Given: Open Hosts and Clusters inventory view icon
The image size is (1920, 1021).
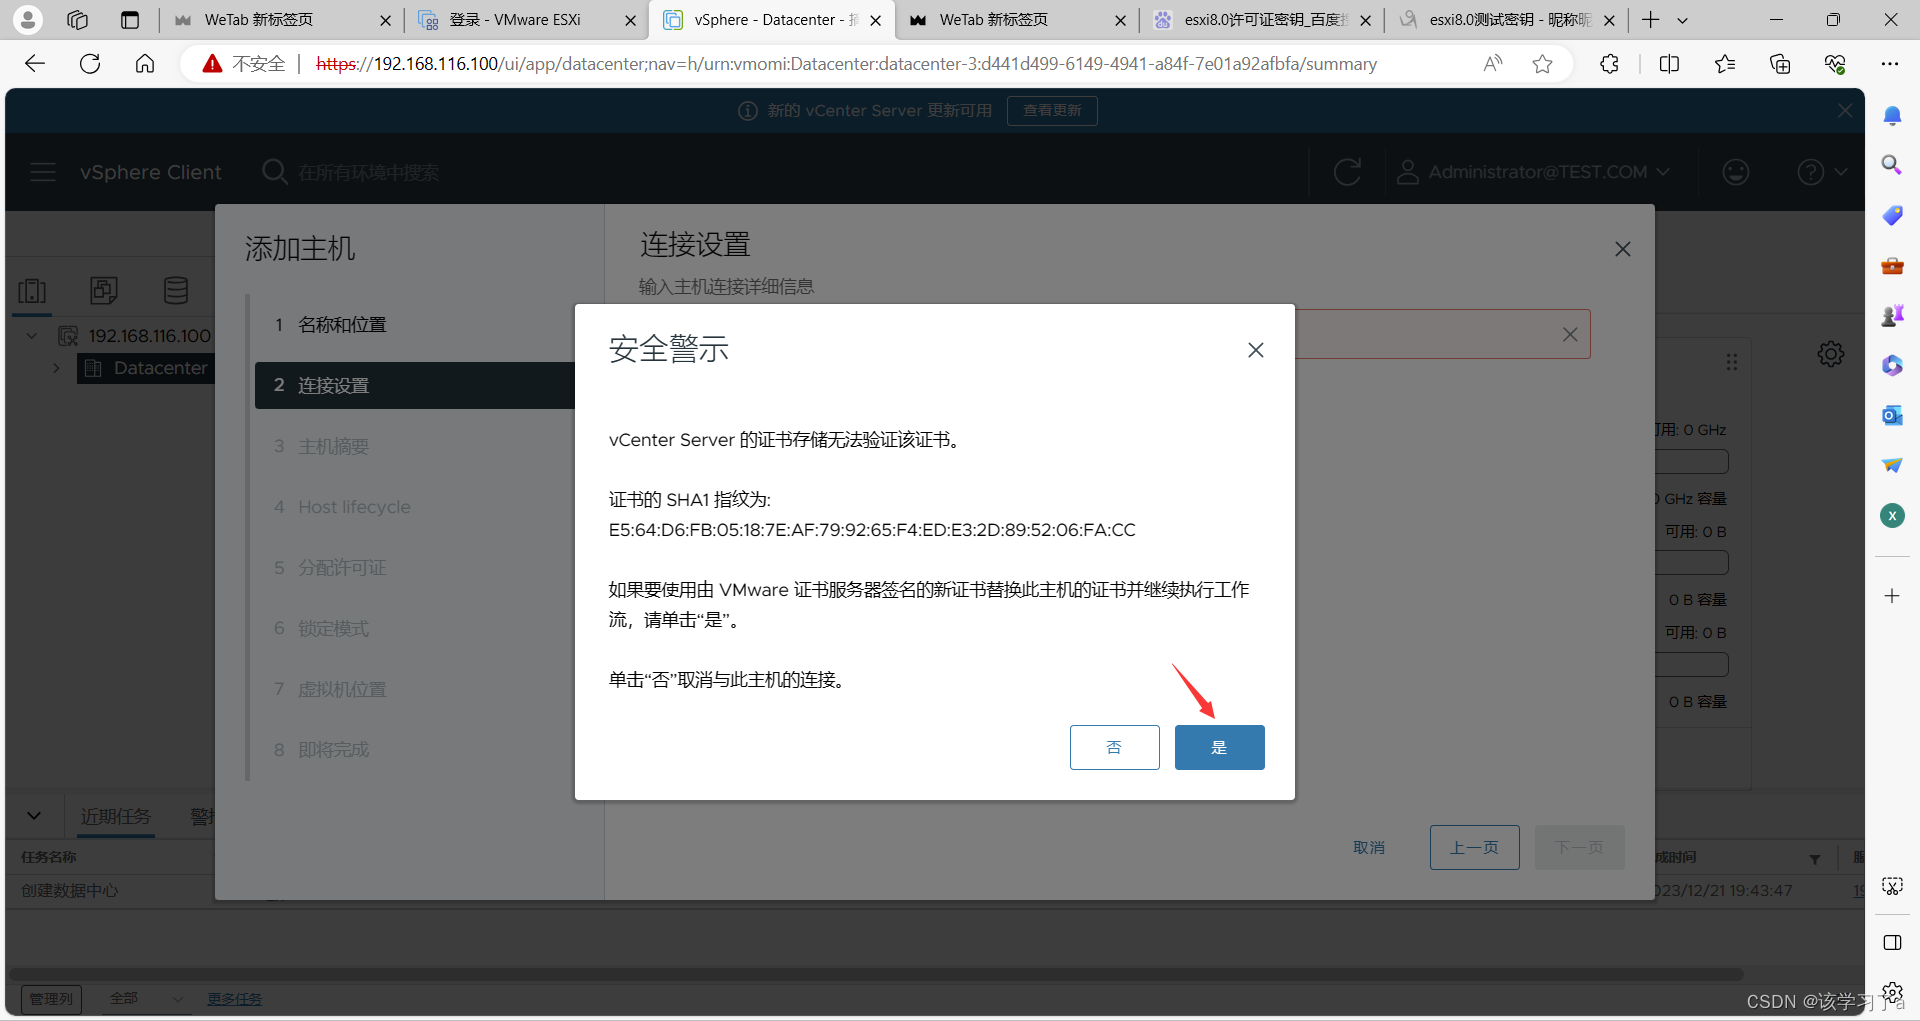Looking at the screenshot, I should point(32,291).
